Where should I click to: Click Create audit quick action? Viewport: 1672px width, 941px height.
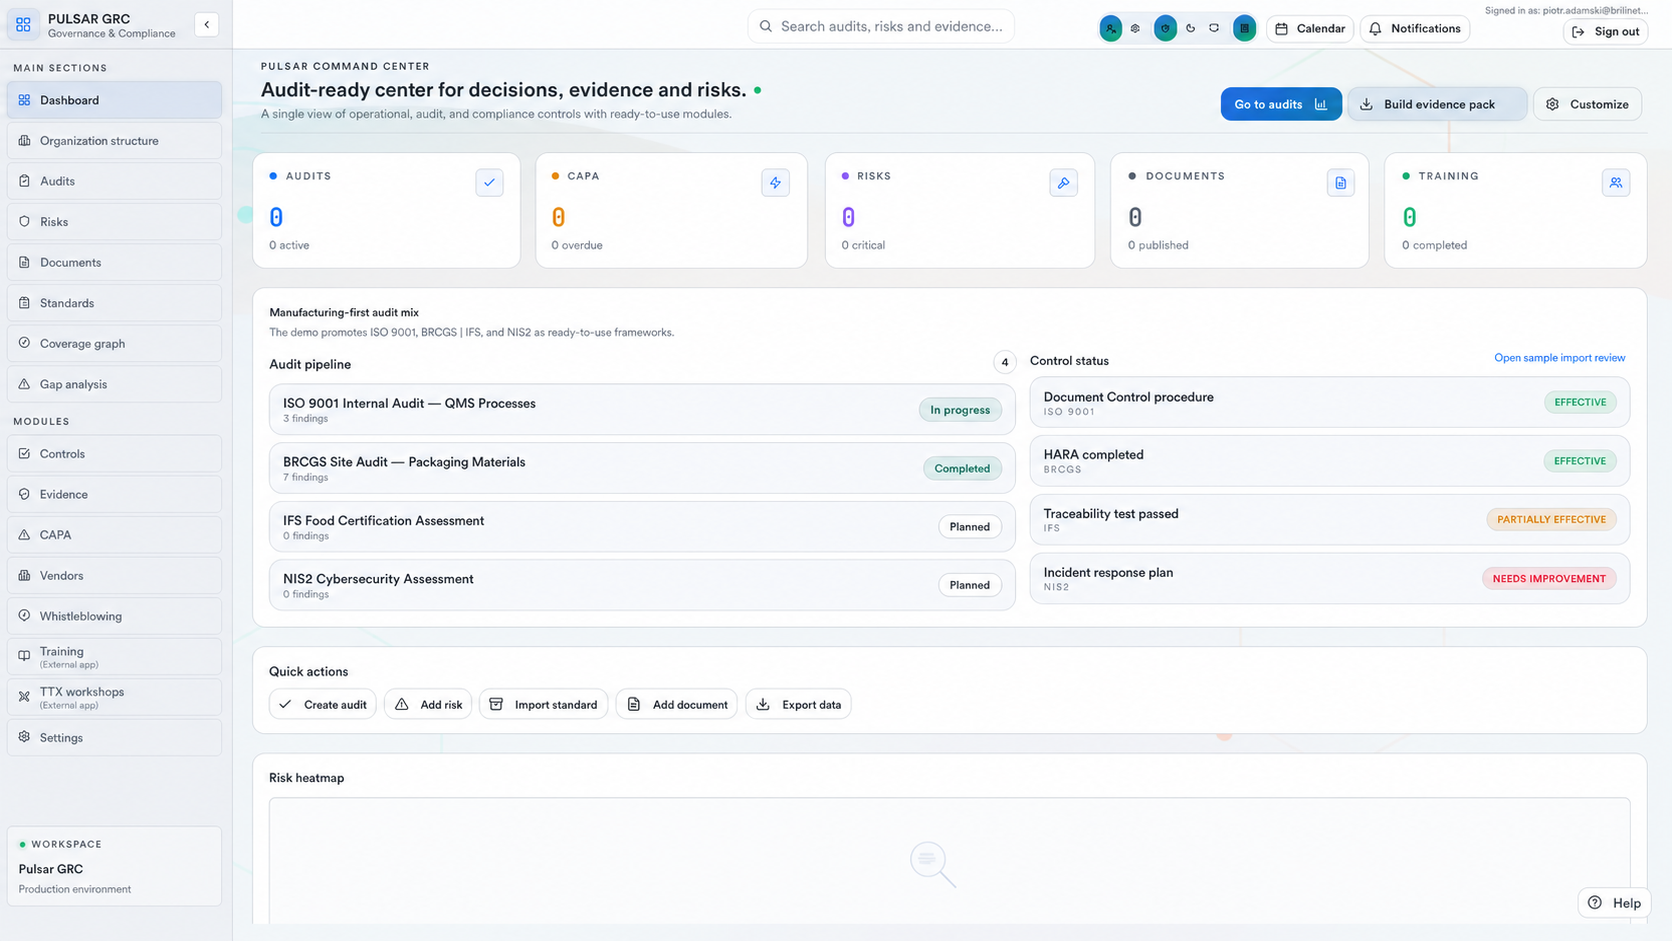323,705
